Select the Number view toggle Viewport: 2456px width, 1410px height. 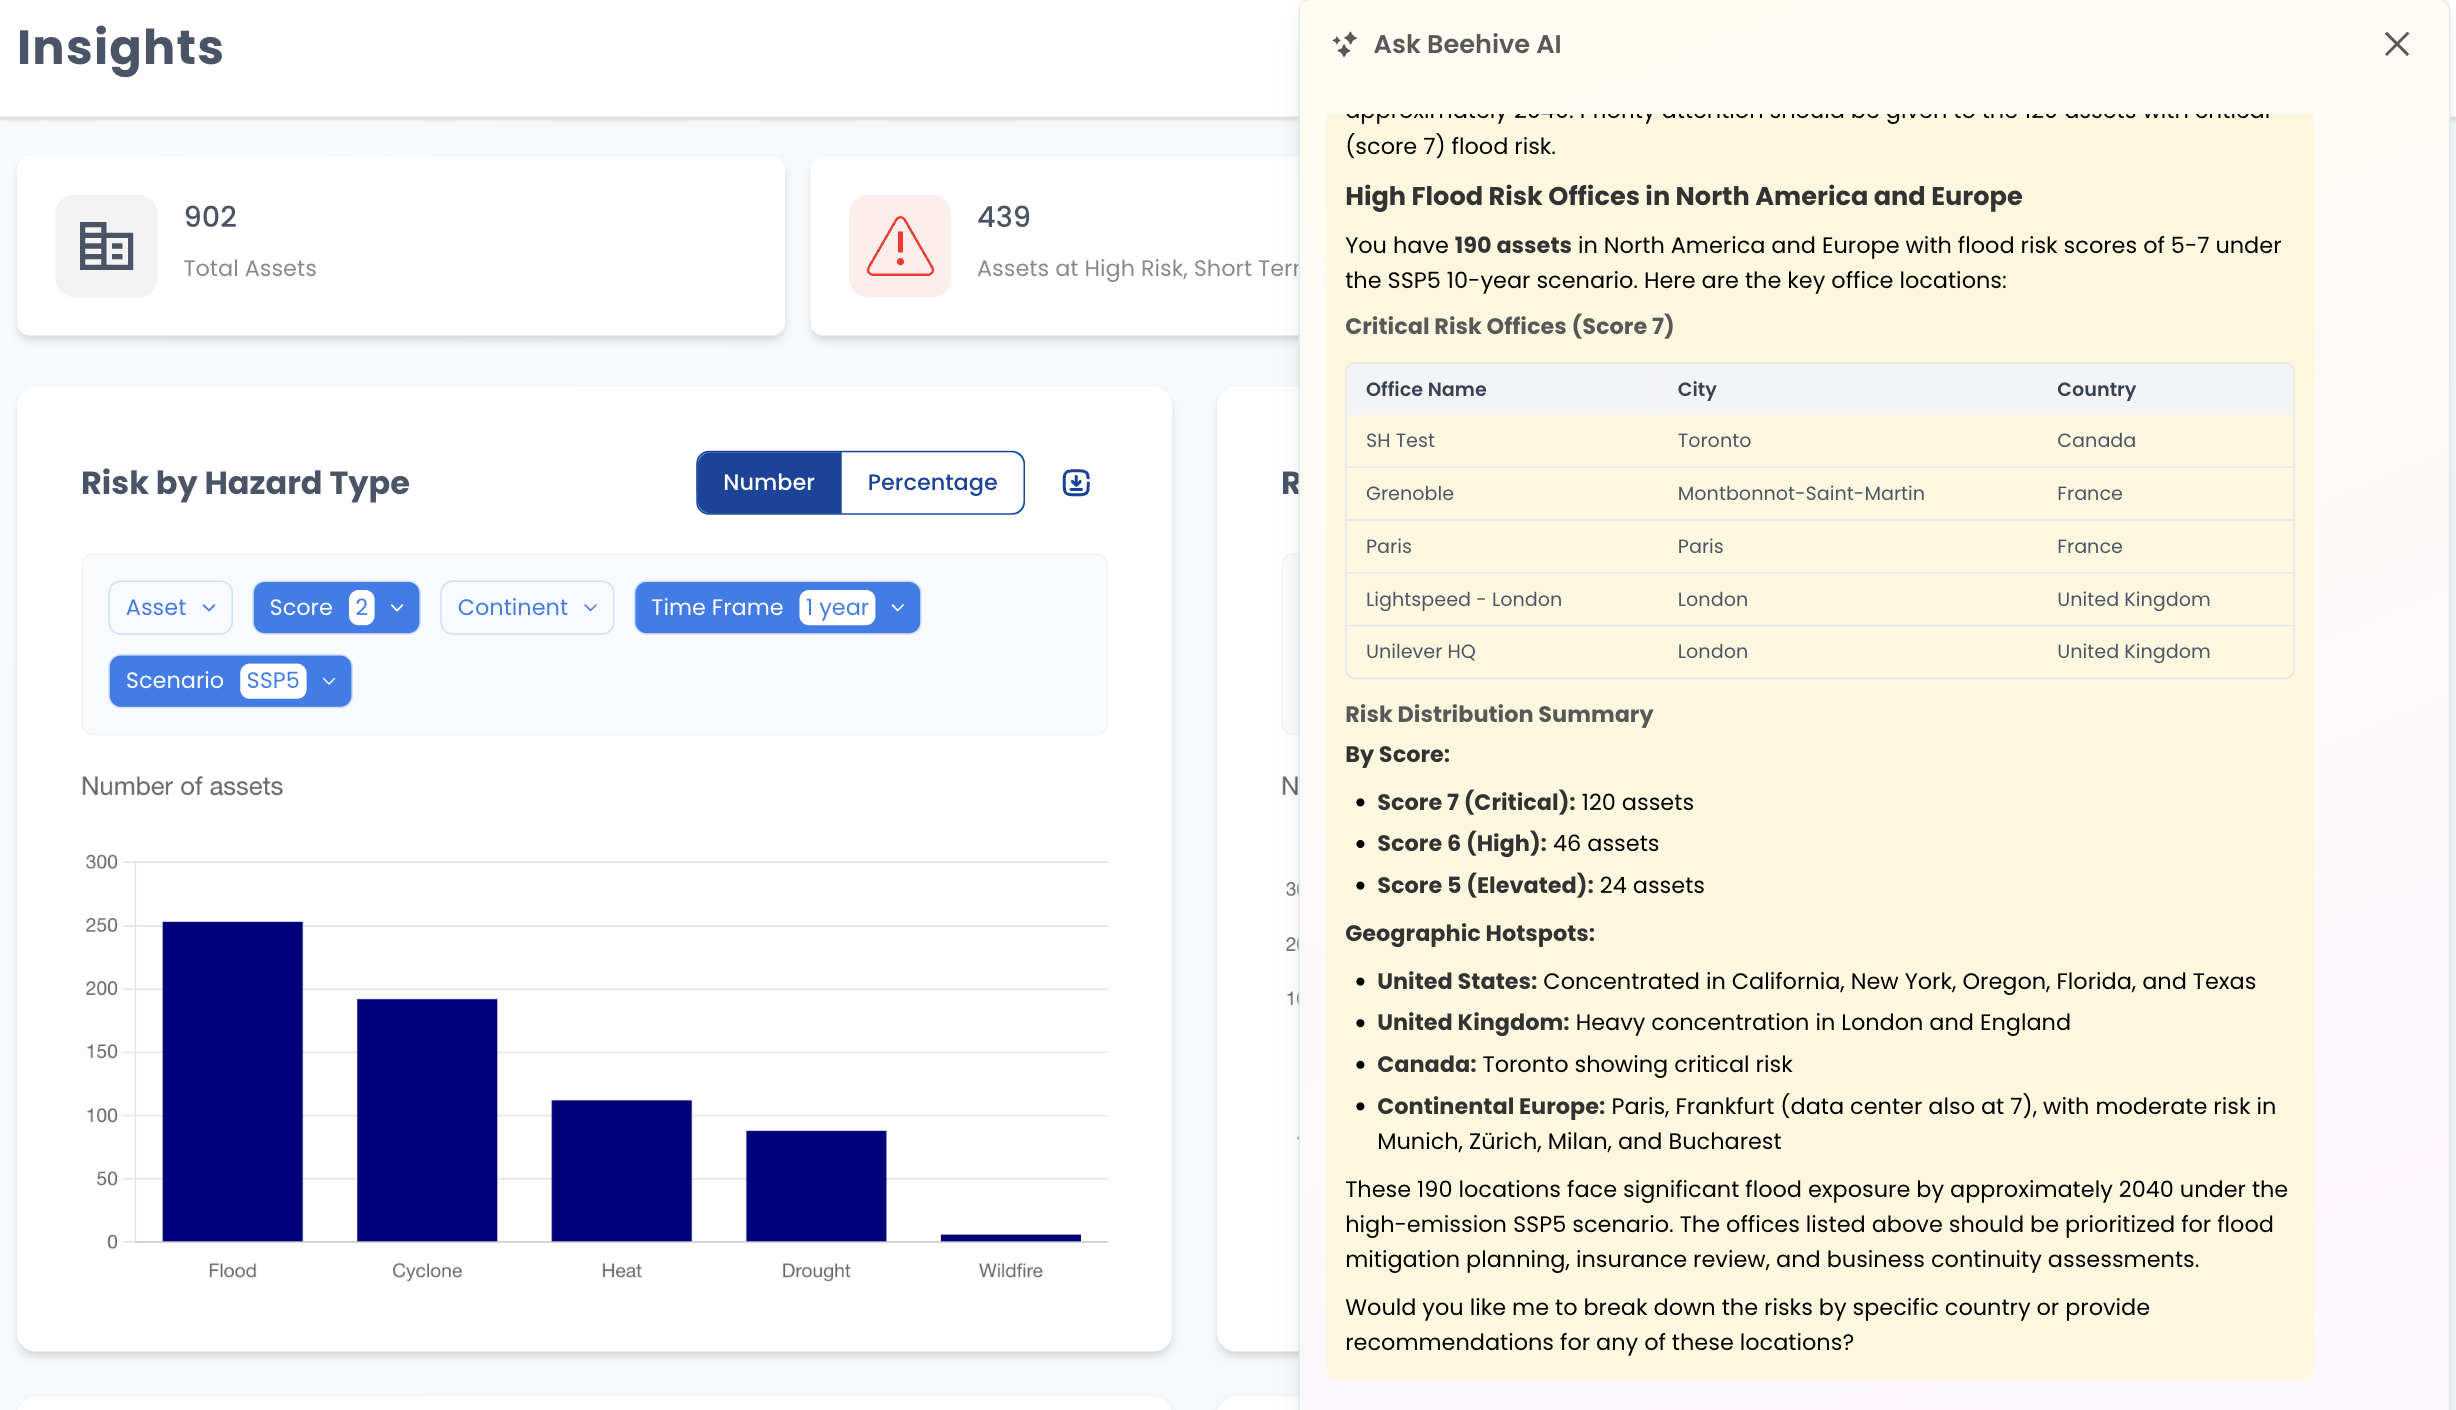[x=768, y=483]
